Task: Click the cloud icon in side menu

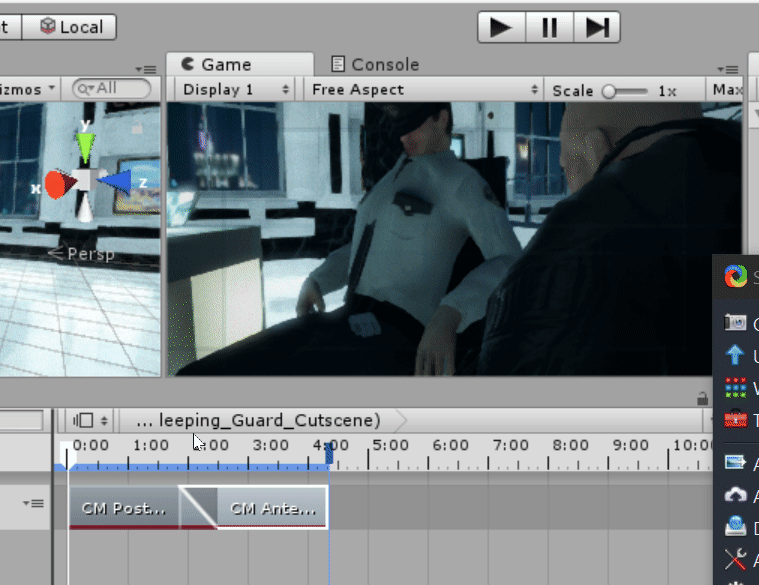Action: [x=736, y=495]
